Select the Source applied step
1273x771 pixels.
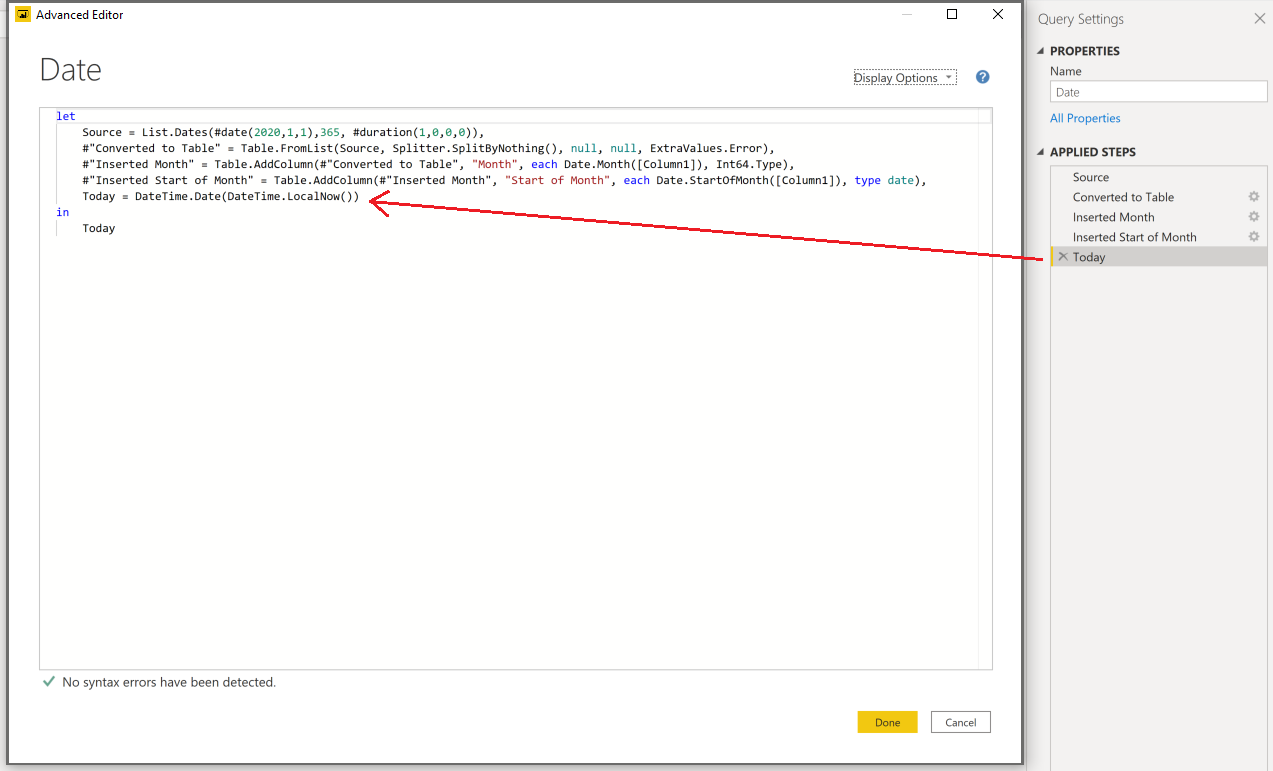(1159, 177)
